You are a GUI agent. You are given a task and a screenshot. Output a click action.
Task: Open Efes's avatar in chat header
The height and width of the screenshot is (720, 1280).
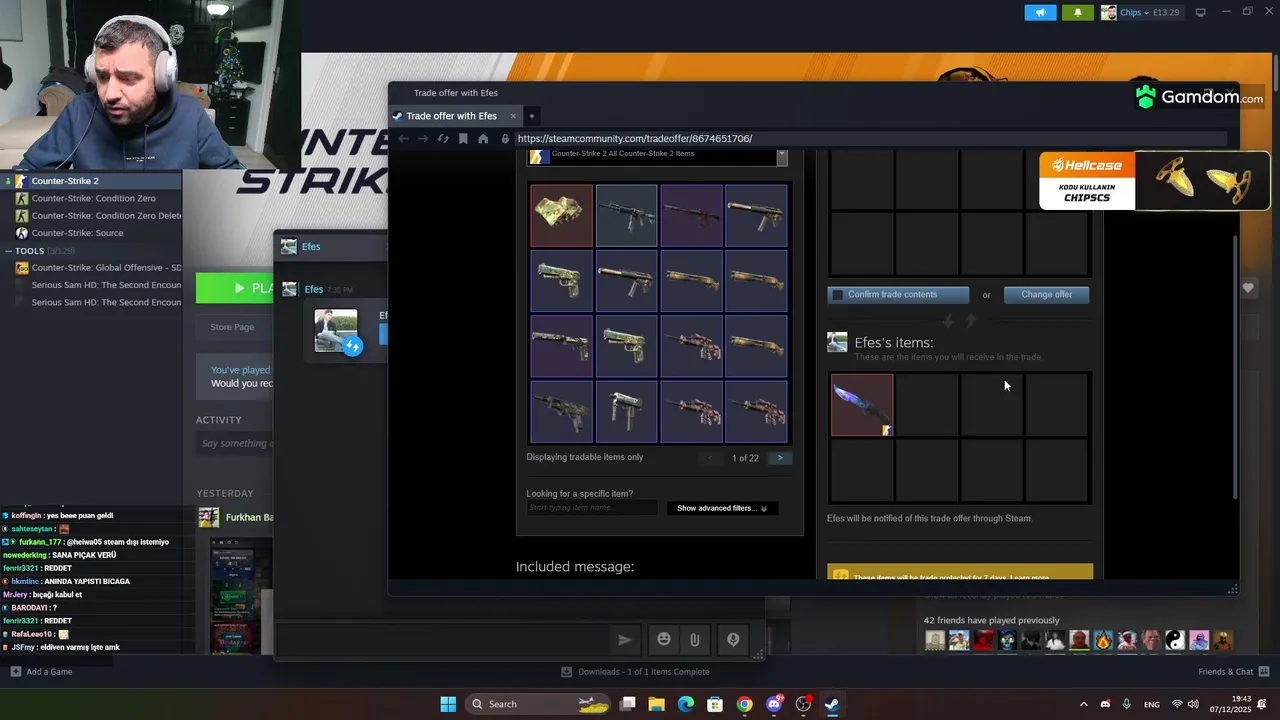pos(289,247)
